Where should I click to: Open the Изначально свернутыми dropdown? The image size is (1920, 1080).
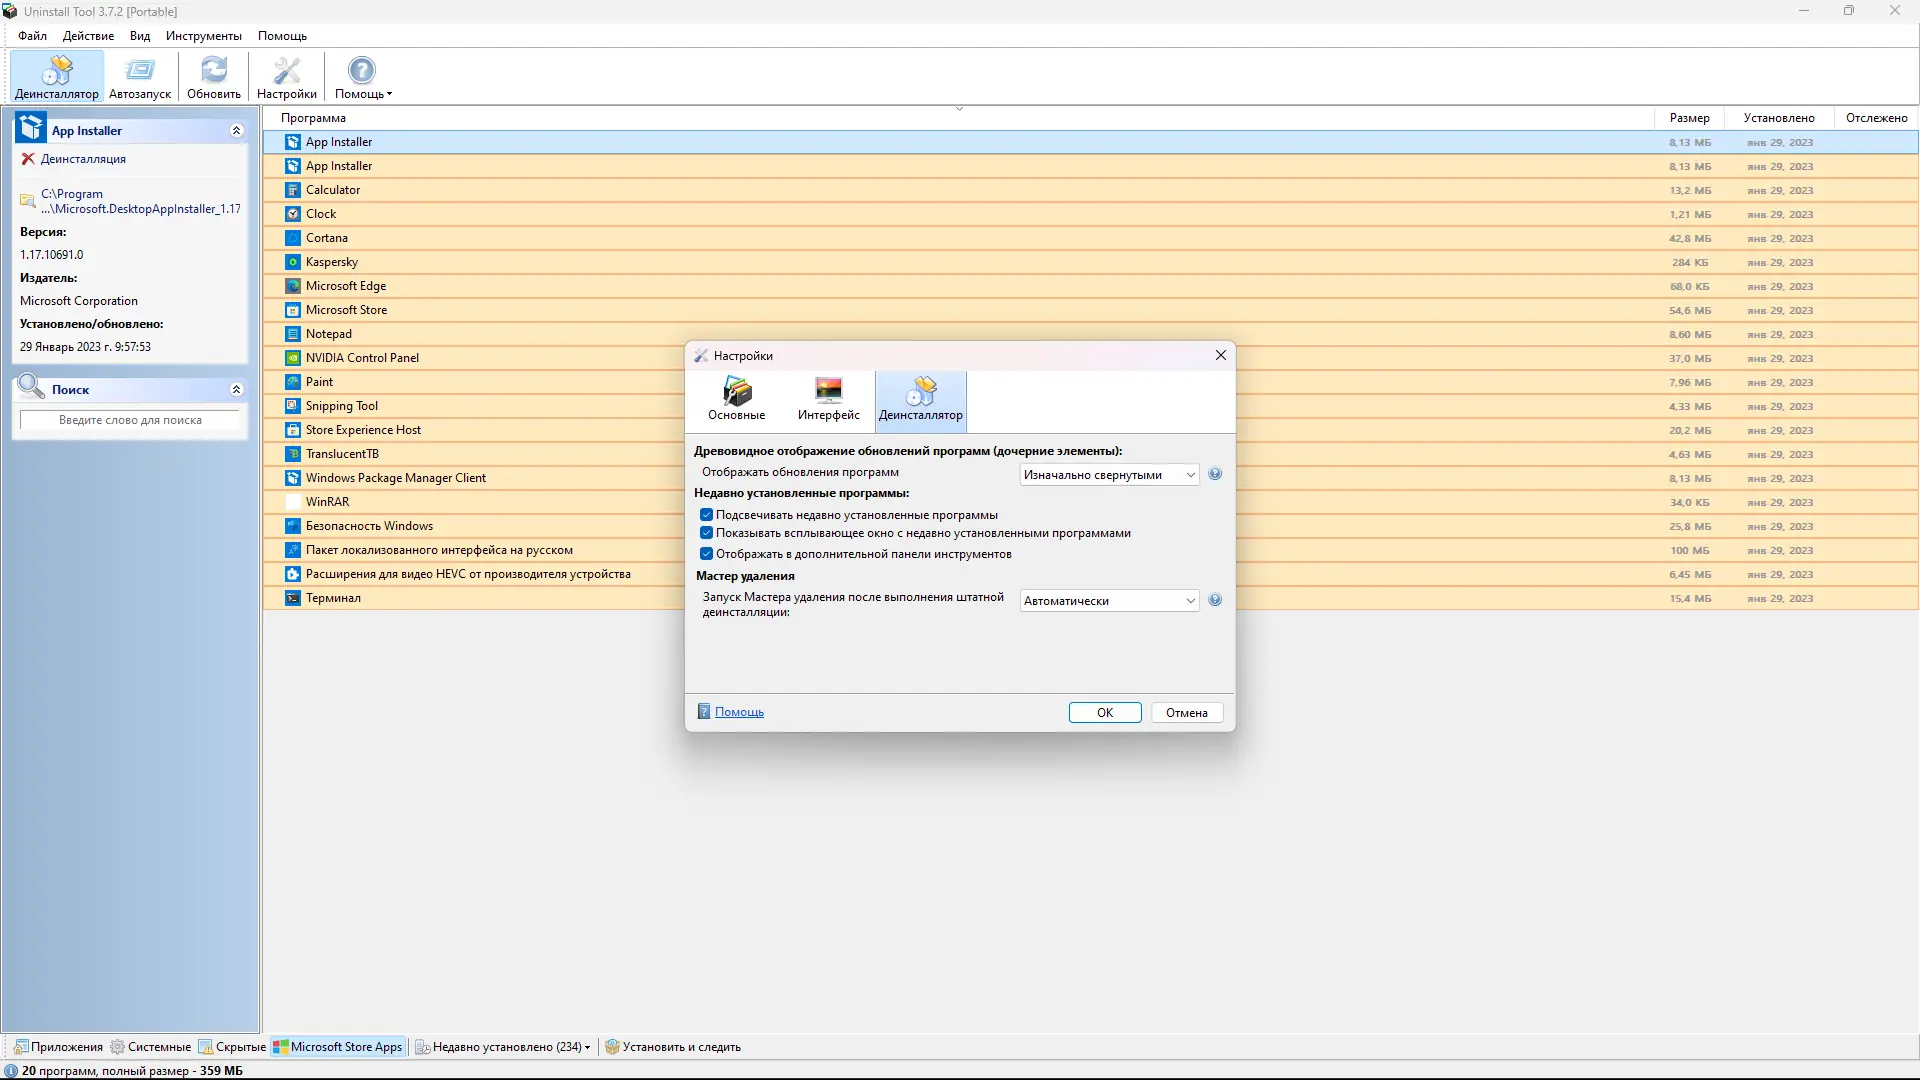(1109, 475)
